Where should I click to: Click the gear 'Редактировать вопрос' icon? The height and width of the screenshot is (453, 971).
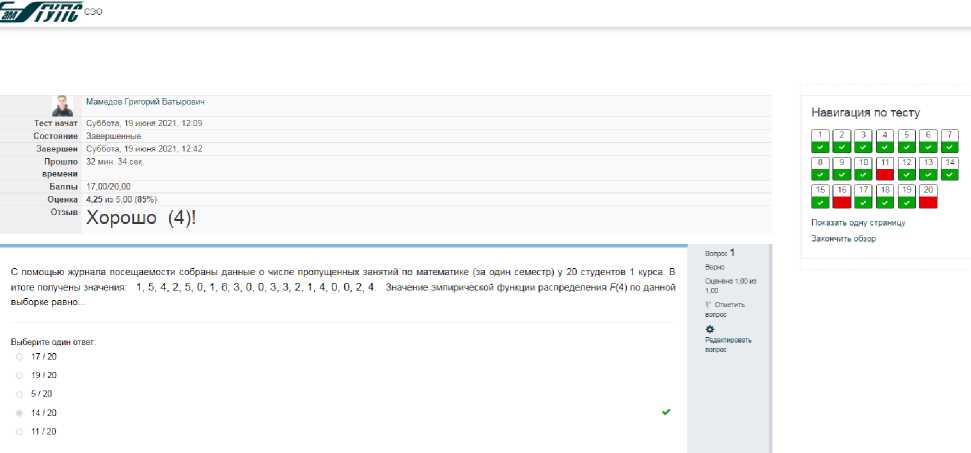[x=710, y=330]
